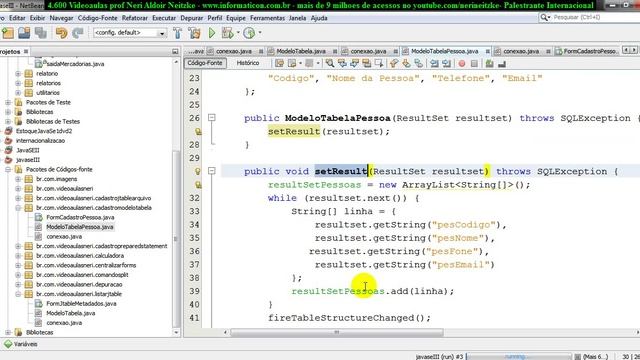Open the Editar menu
Screen dimensions: 640x360
[17, 18]
